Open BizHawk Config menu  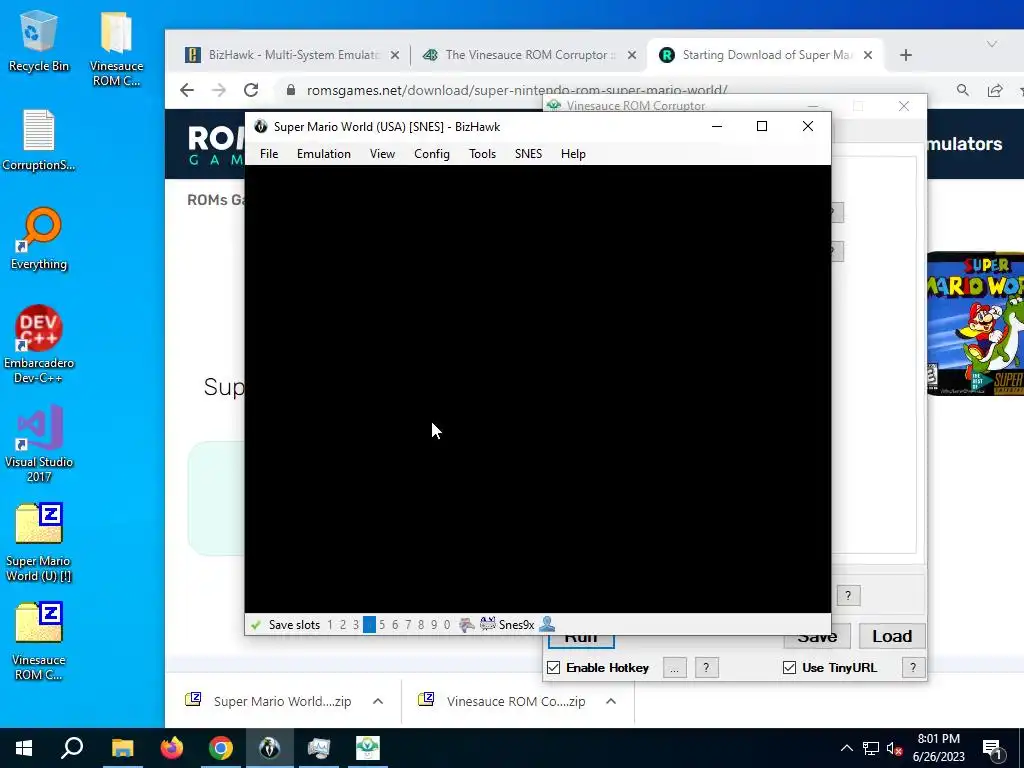pyautogui.click(x=432, y=154)
